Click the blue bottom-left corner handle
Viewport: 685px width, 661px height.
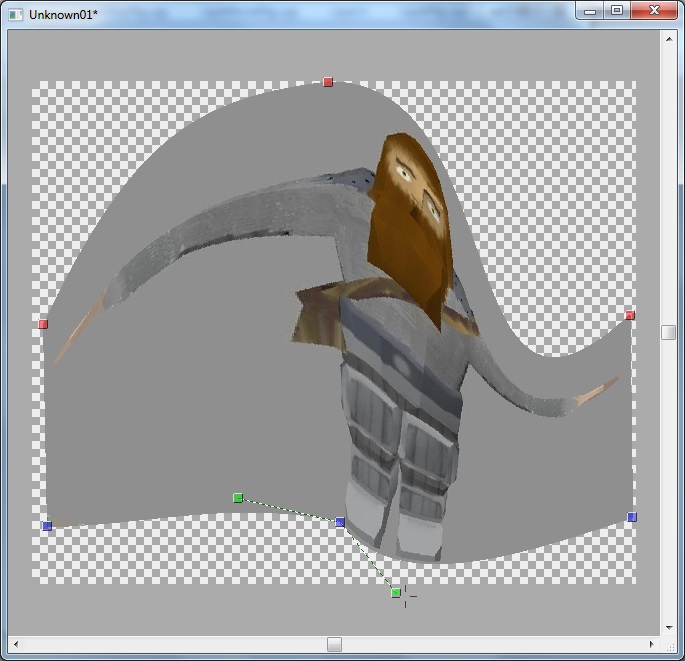pos(47,526)
